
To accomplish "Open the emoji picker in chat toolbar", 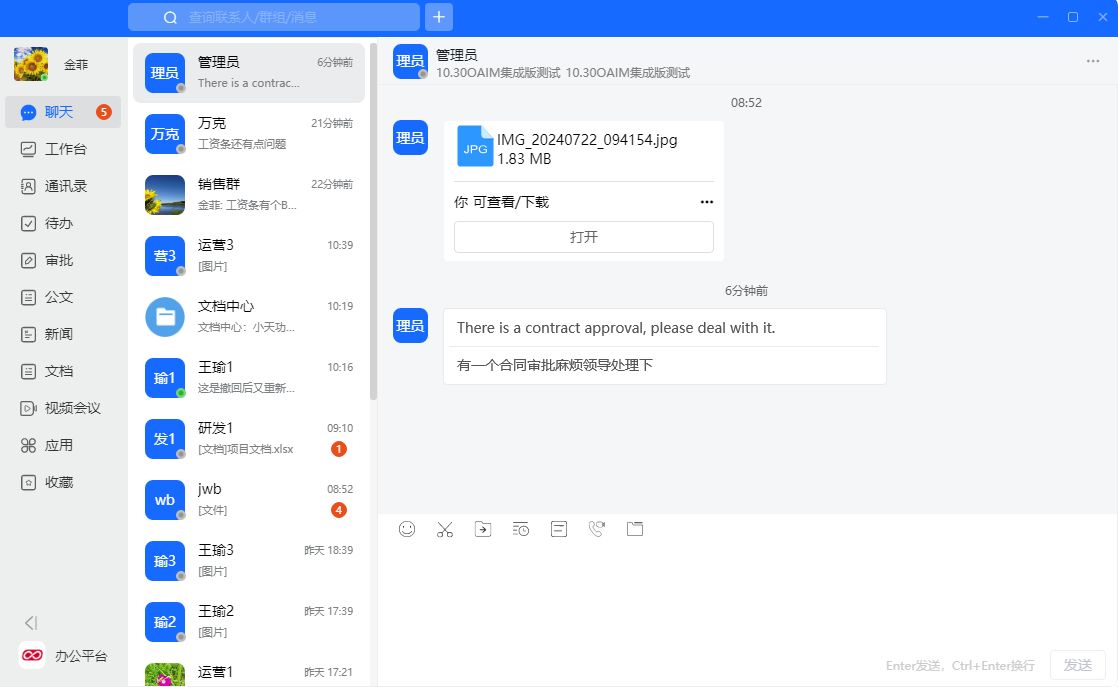I will 407,529.
